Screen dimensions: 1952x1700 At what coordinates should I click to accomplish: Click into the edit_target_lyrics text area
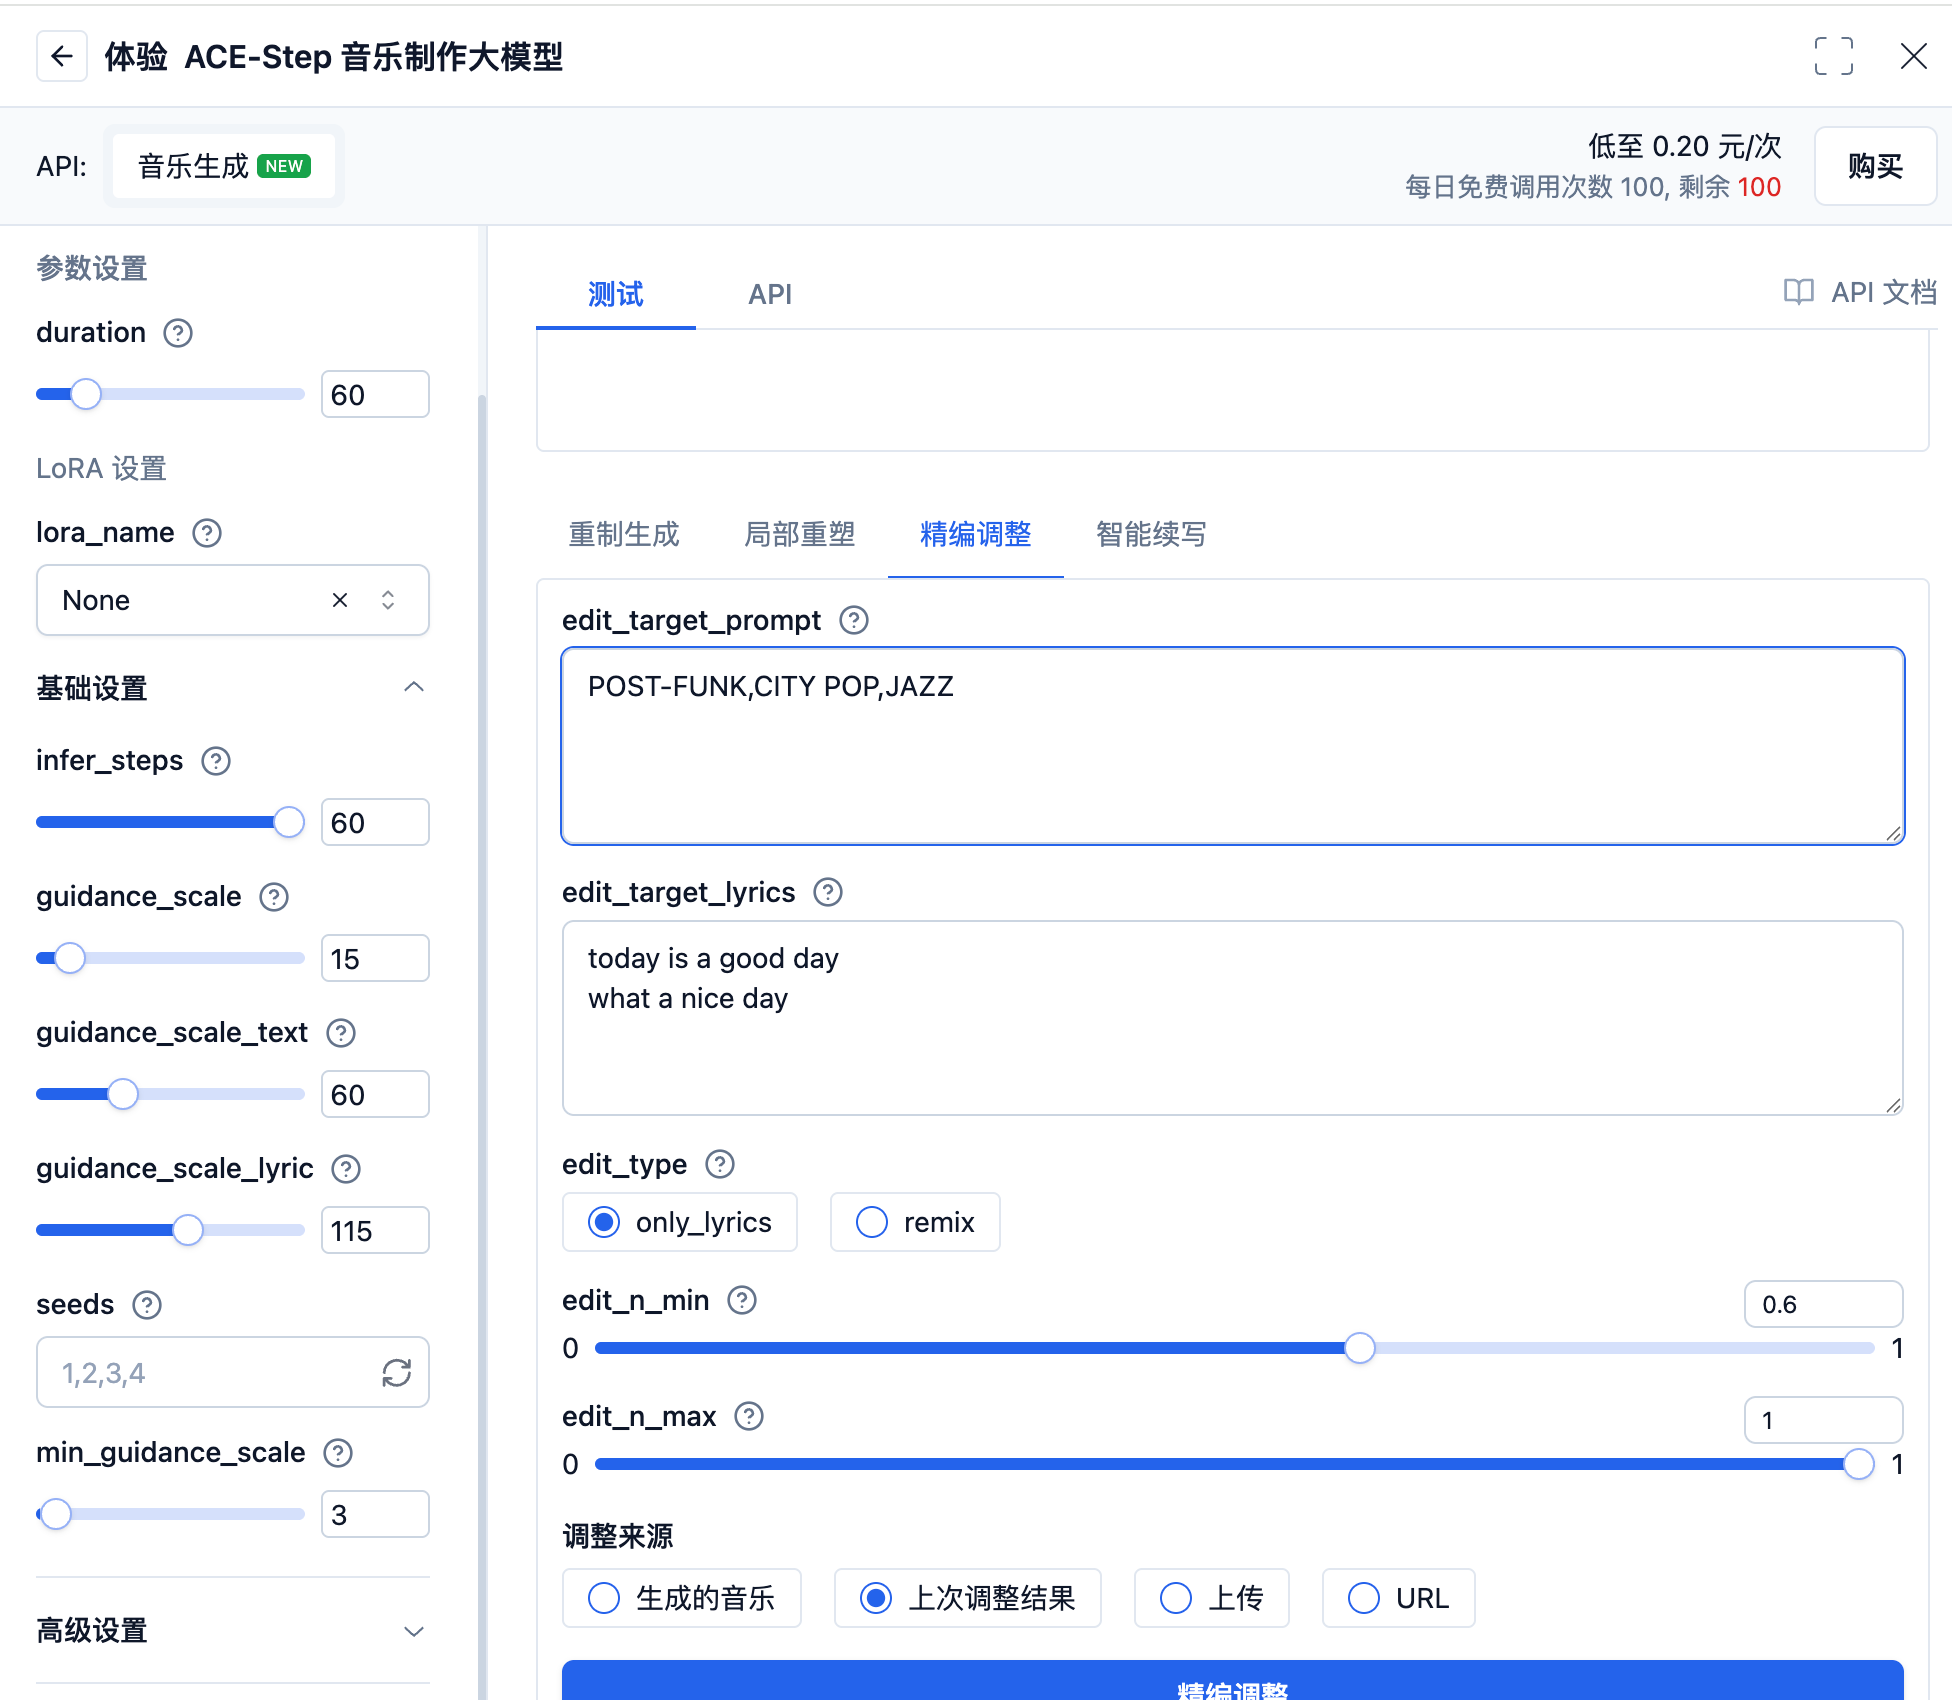1232,1018
